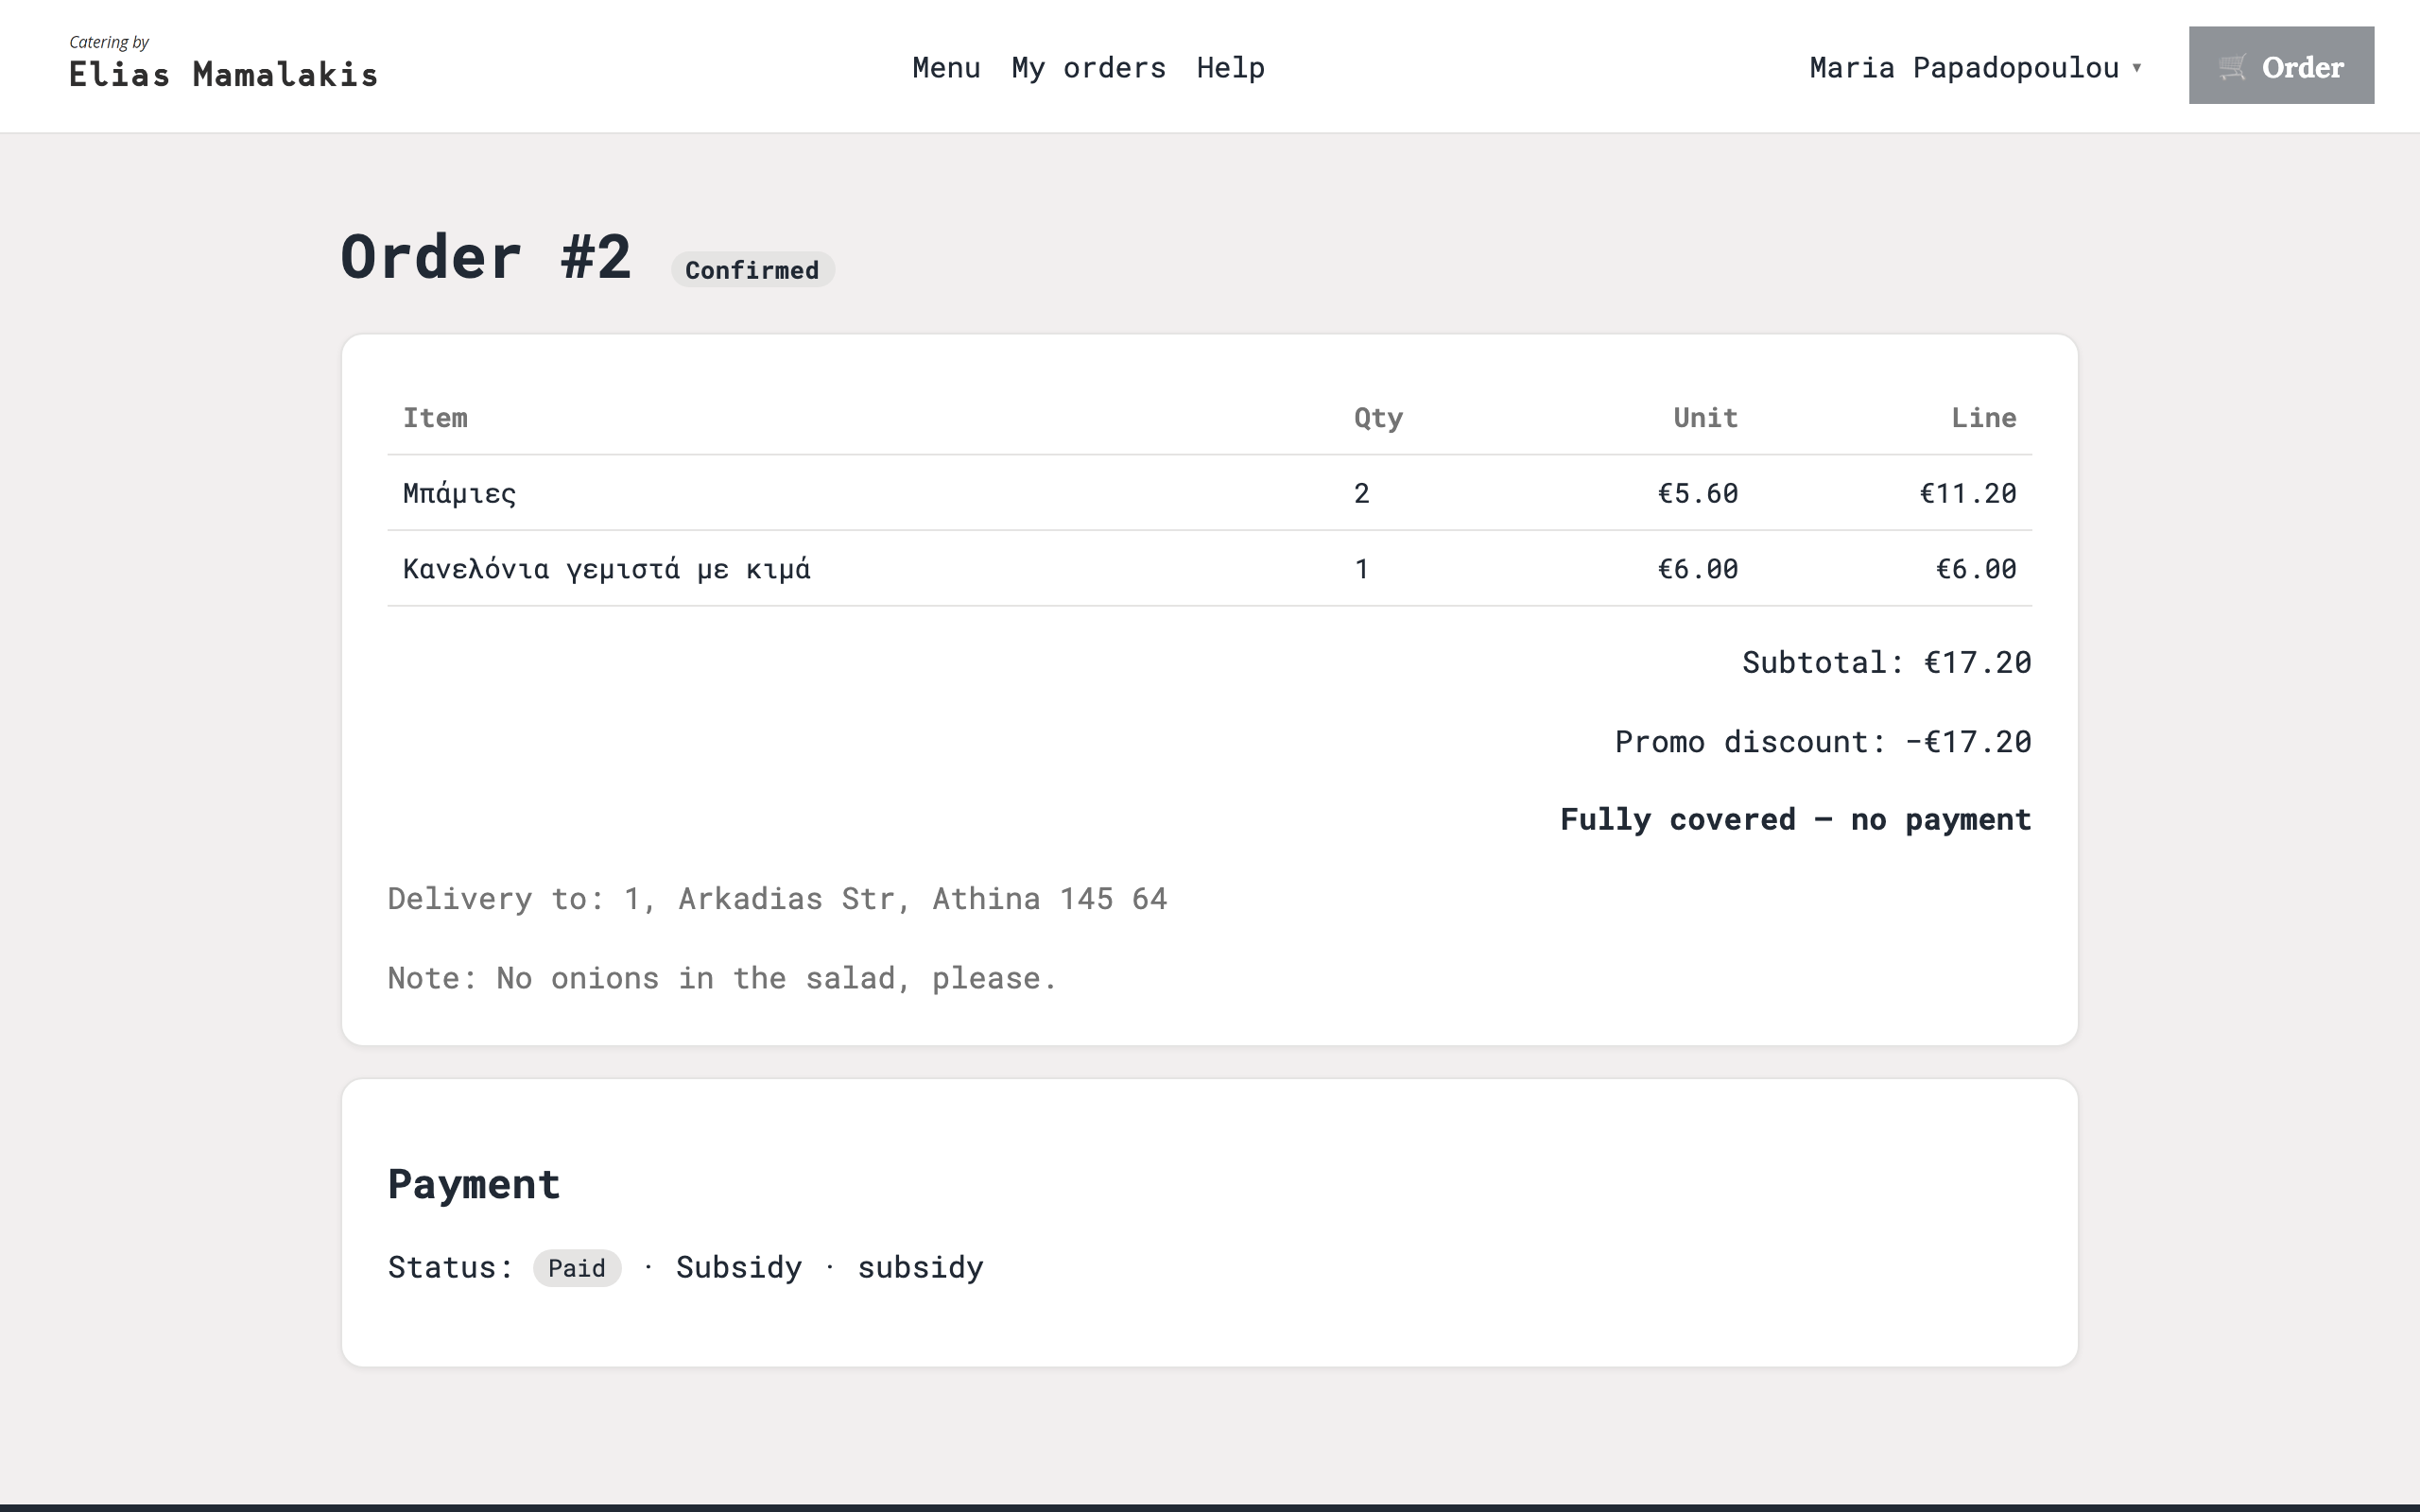Click the Order button label

click(2303, 67)
